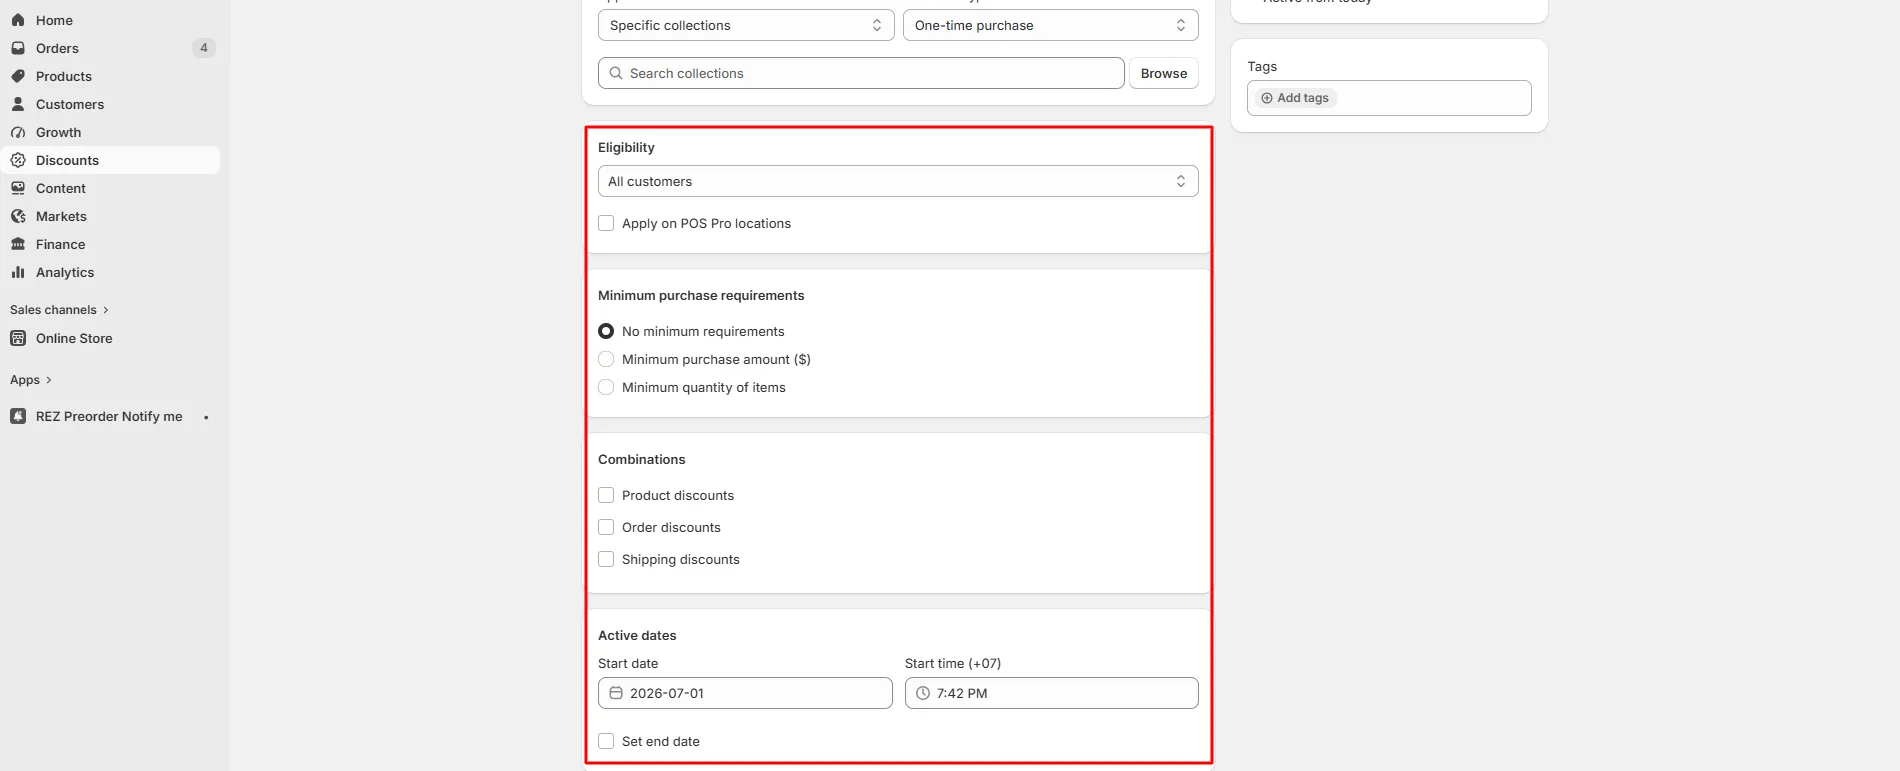Enable Apply on POS Pro locations
The image size is (1900, 771).
click(x=606, y=223)
